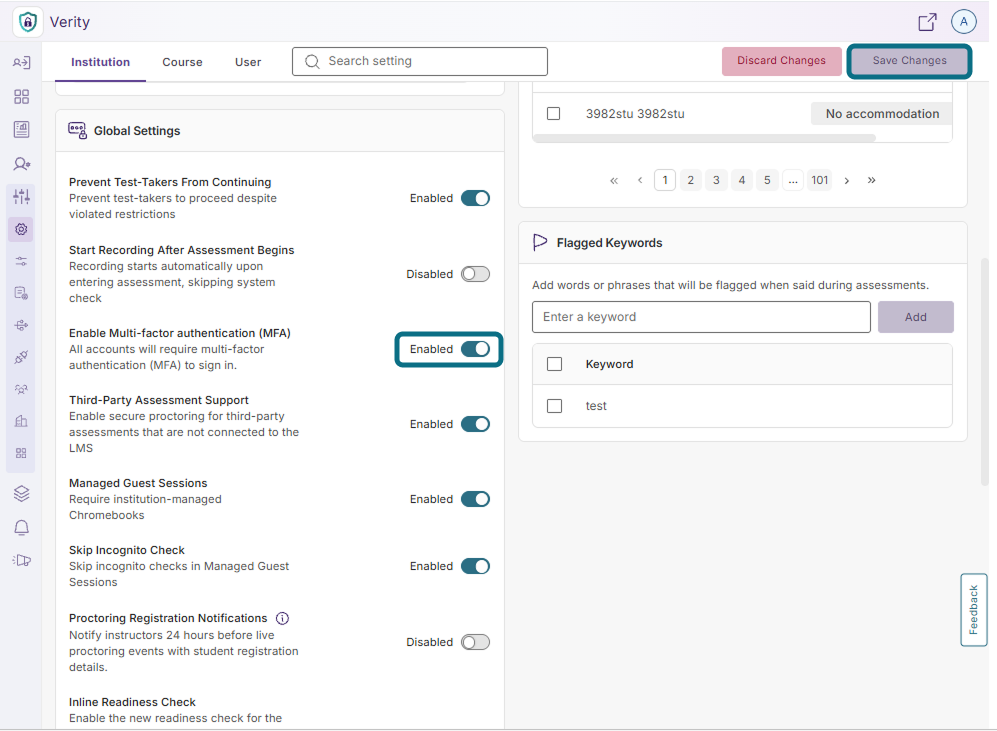Image resolution: width=997 pixels, height=731 pixels.
Task: Switch to the Institution tab
Action: 100,62
